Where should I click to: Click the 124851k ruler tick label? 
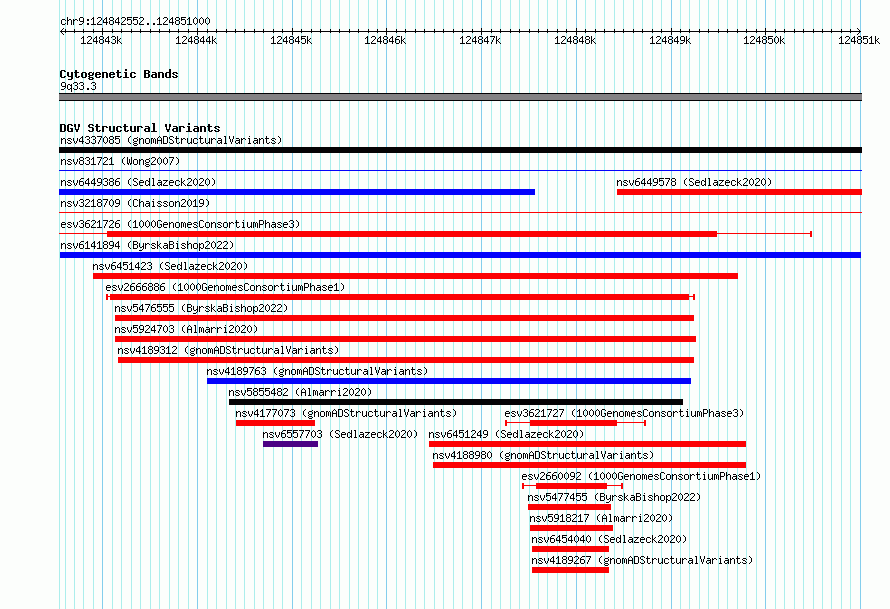[859, 40]
